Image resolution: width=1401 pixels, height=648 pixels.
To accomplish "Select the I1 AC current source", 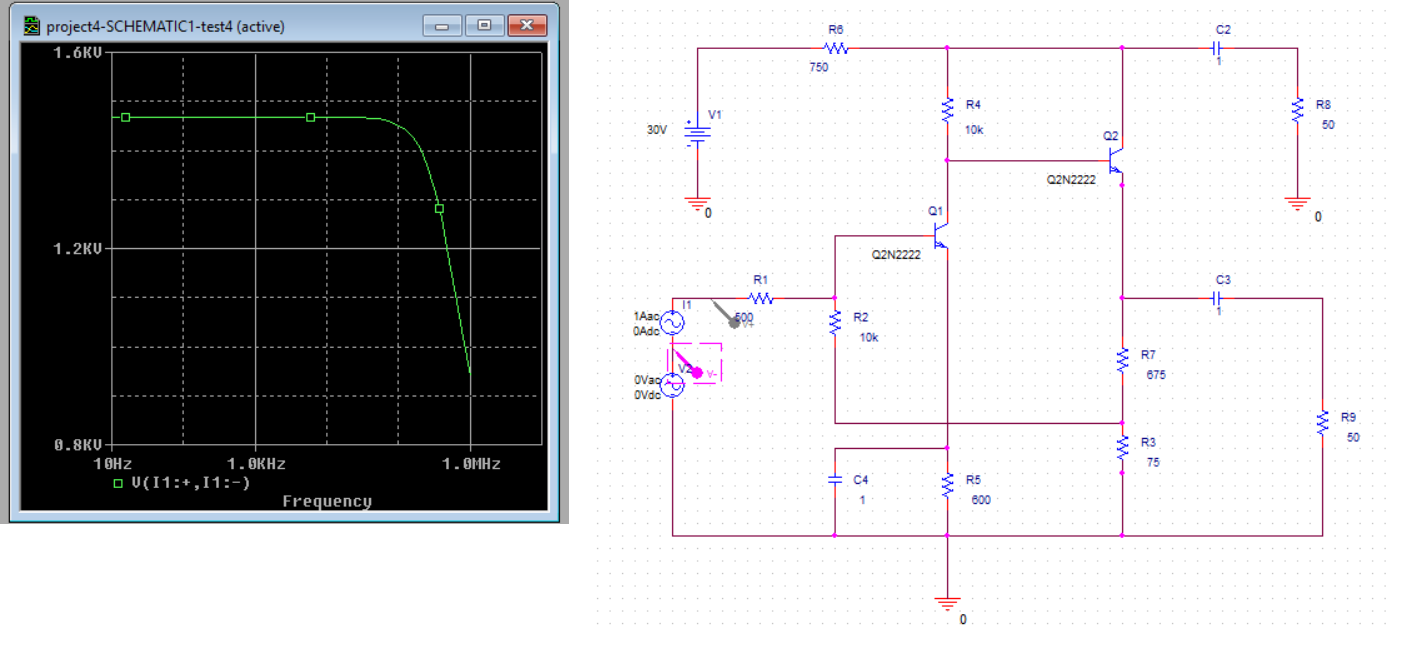I will click(671, 322).
